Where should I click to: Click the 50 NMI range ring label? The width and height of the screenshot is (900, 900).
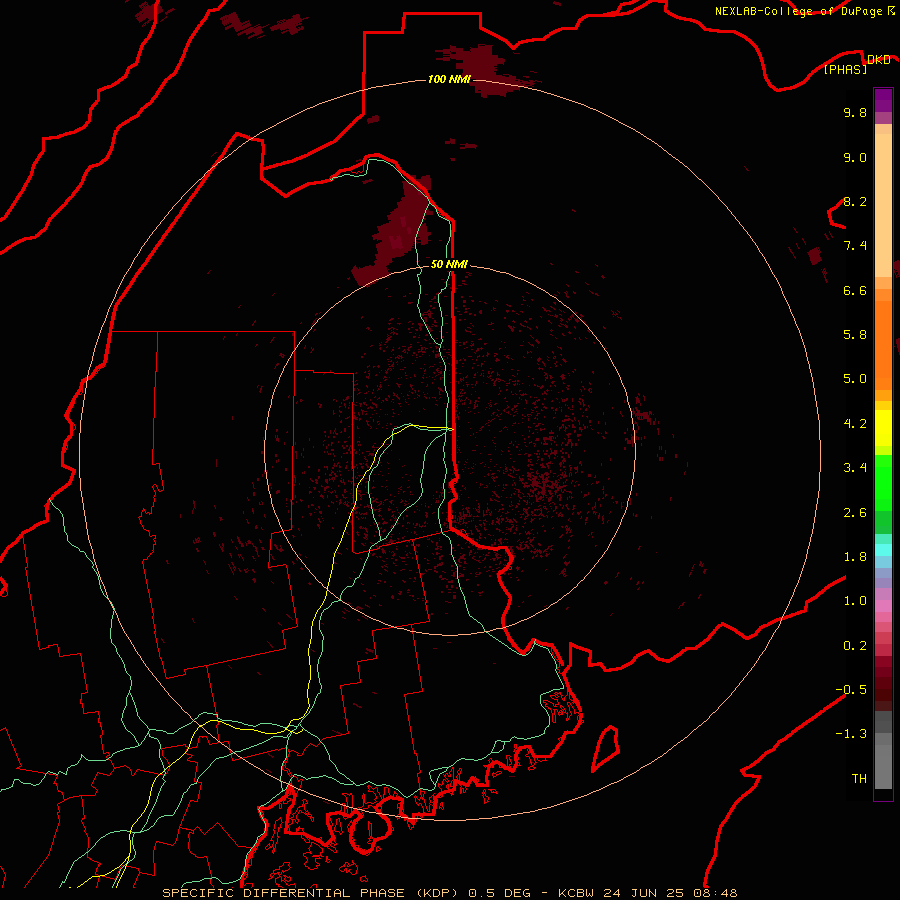[x=449, y=264]
